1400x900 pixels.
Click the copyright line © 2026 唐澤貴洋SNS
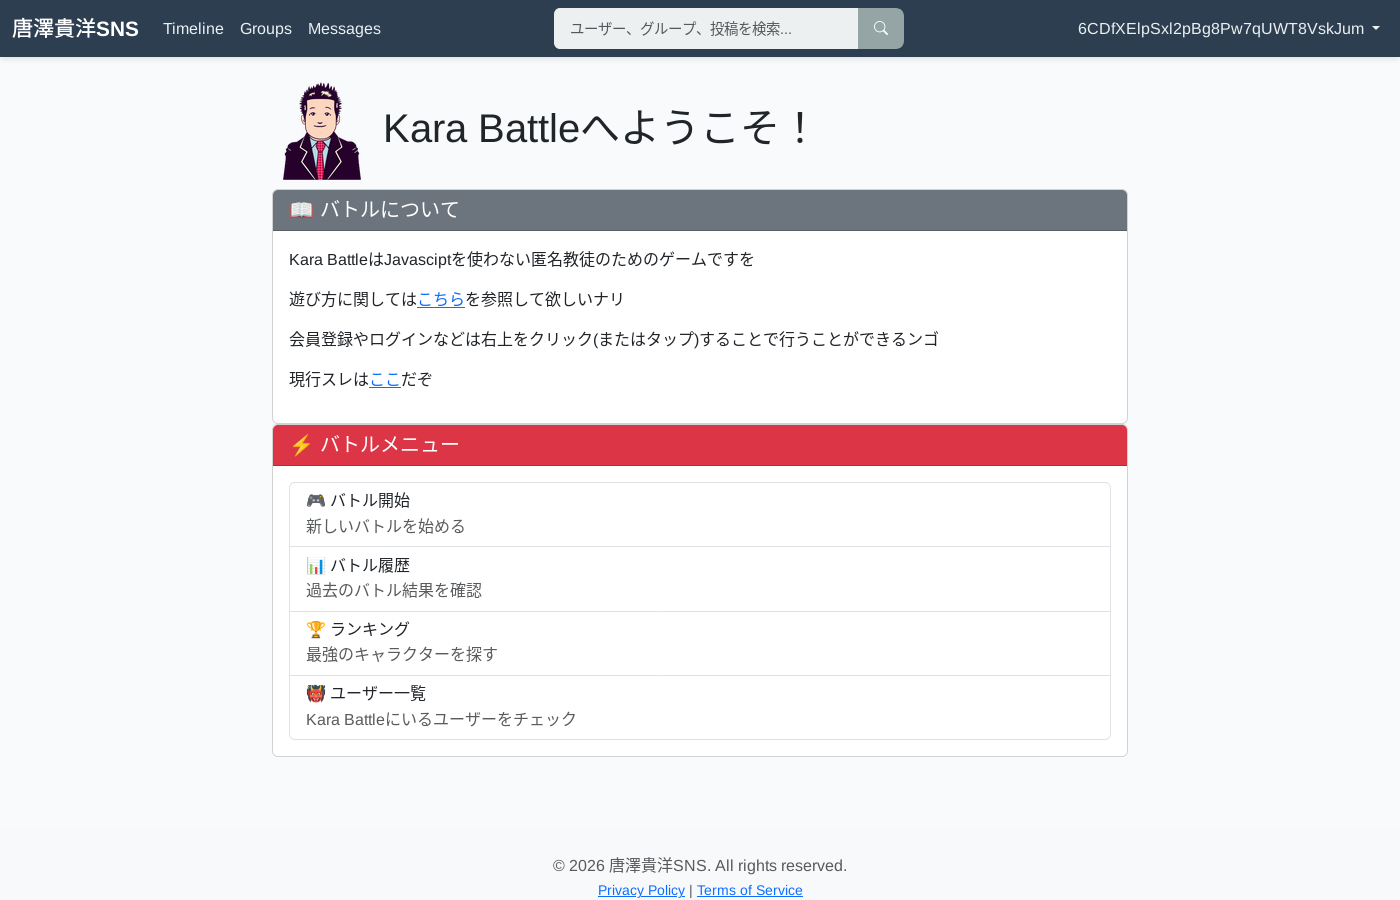700,866
